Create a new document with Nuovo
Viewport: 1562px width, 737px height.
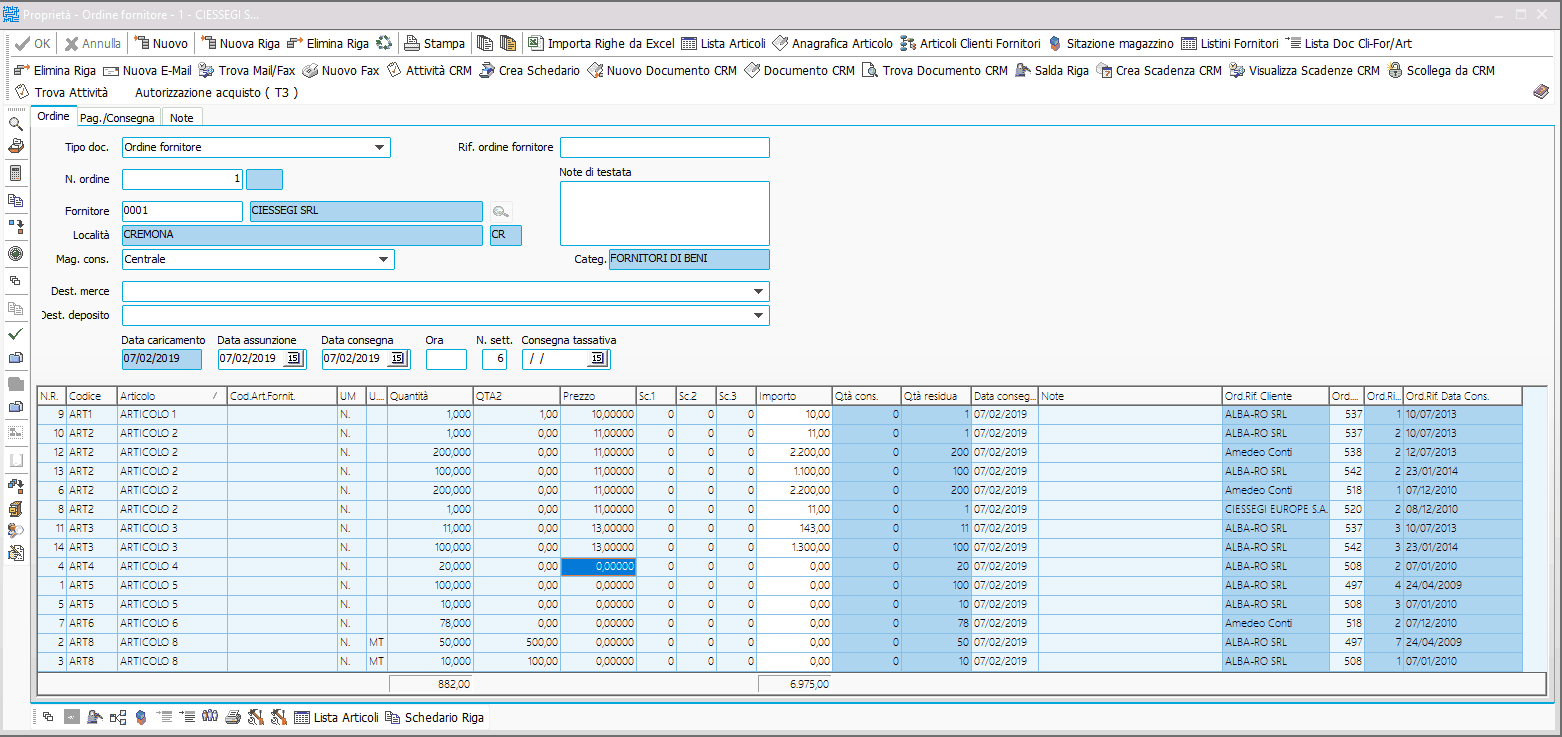(x=161, y=44)
